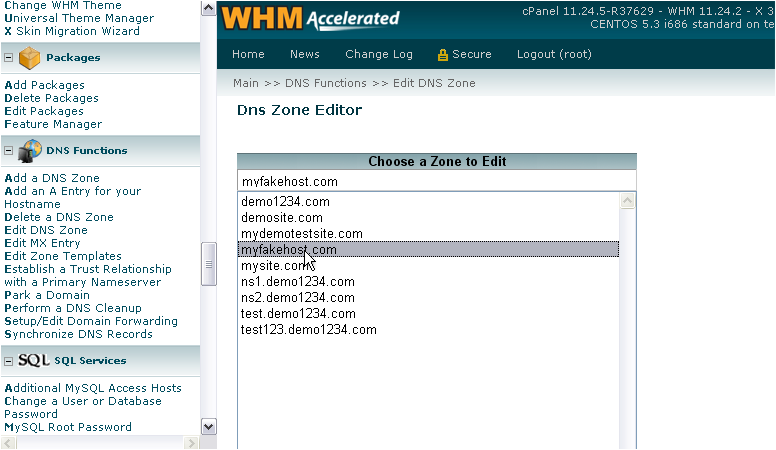Viewport: 776px width, 450px height.
Task: Select ns1.demo1234.com in zone list
Action: (428, 282)
